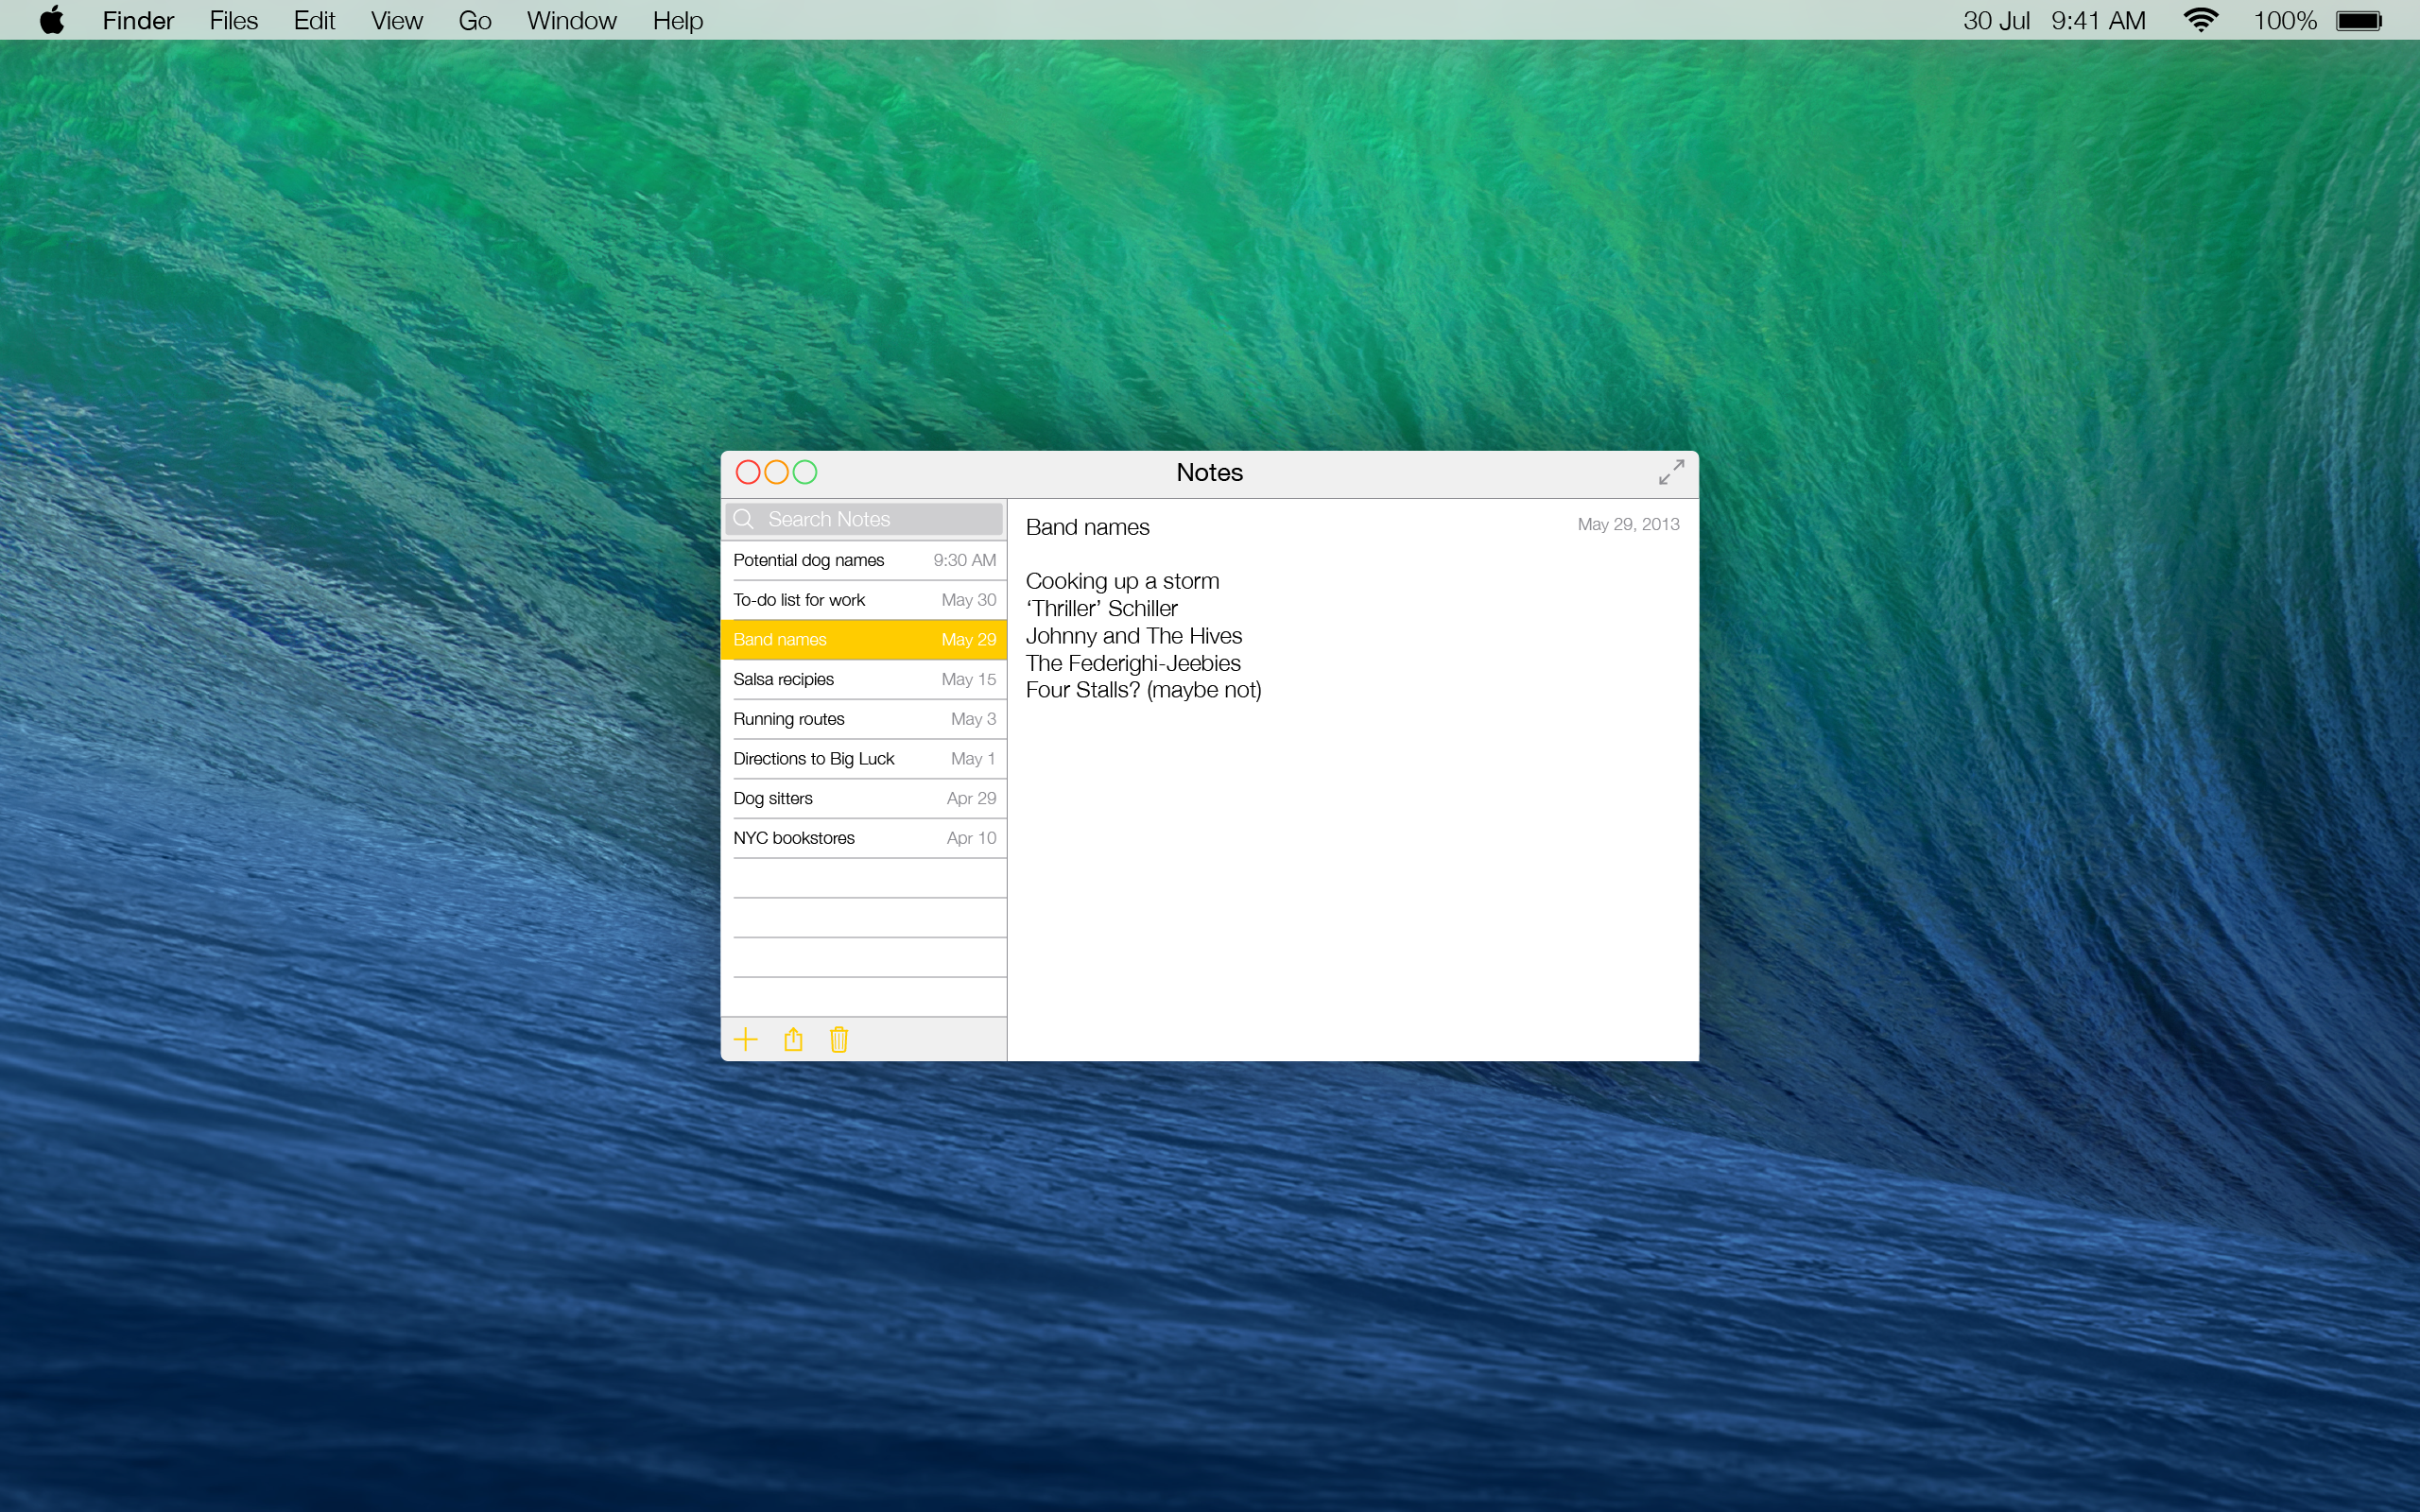
Task: Open the Help menu
Action: tap(677, 20)
